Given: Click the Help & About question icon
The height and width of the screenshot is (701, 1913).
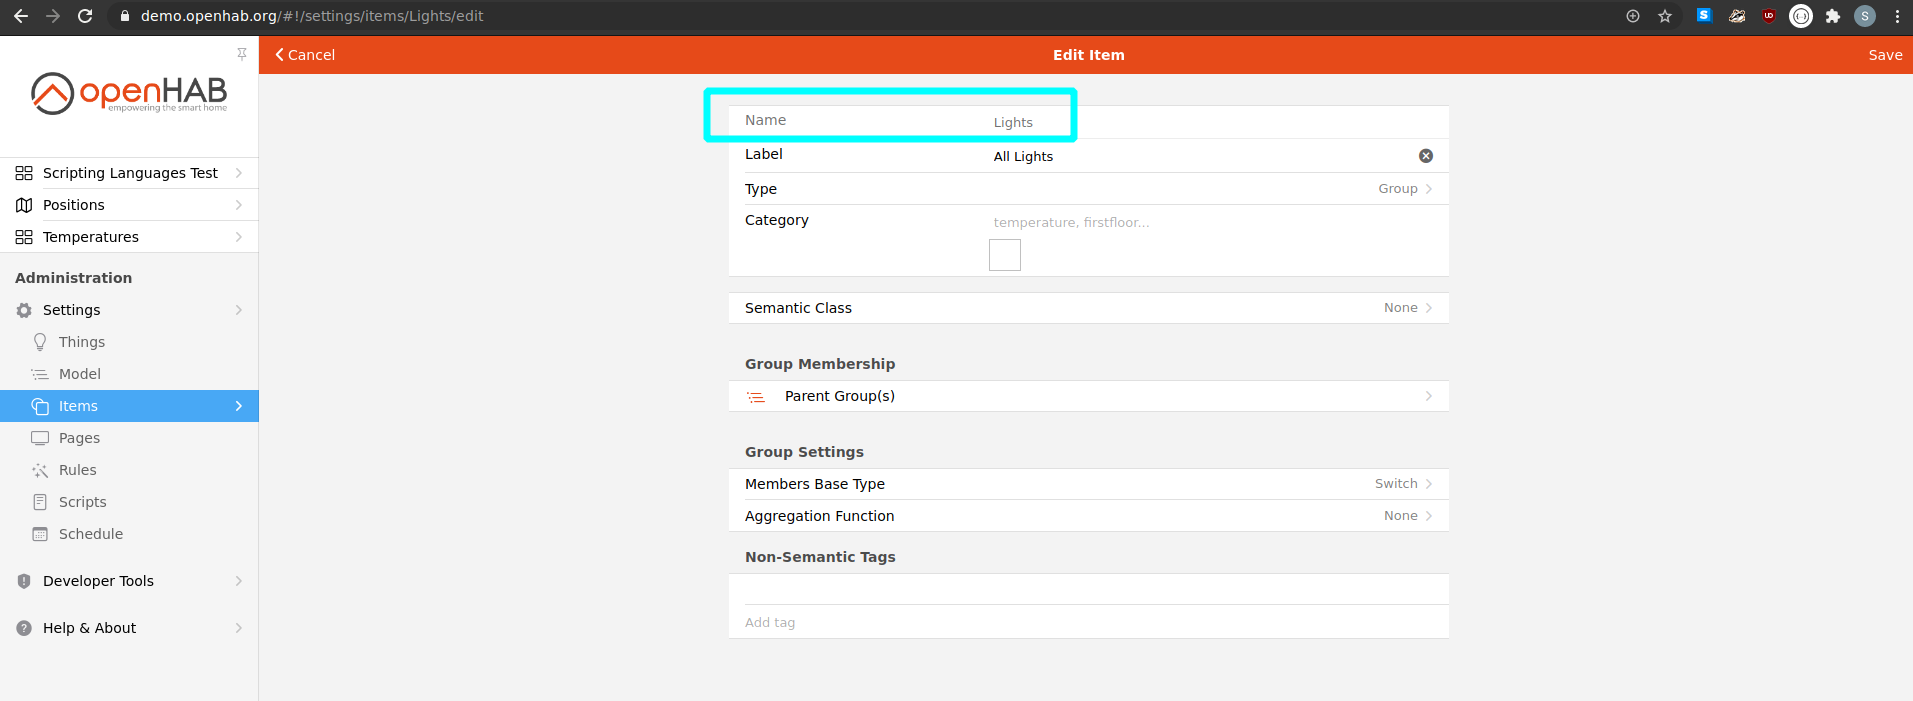Looking at the screenshot, I should pyautogui.click(x=24, y=628).
